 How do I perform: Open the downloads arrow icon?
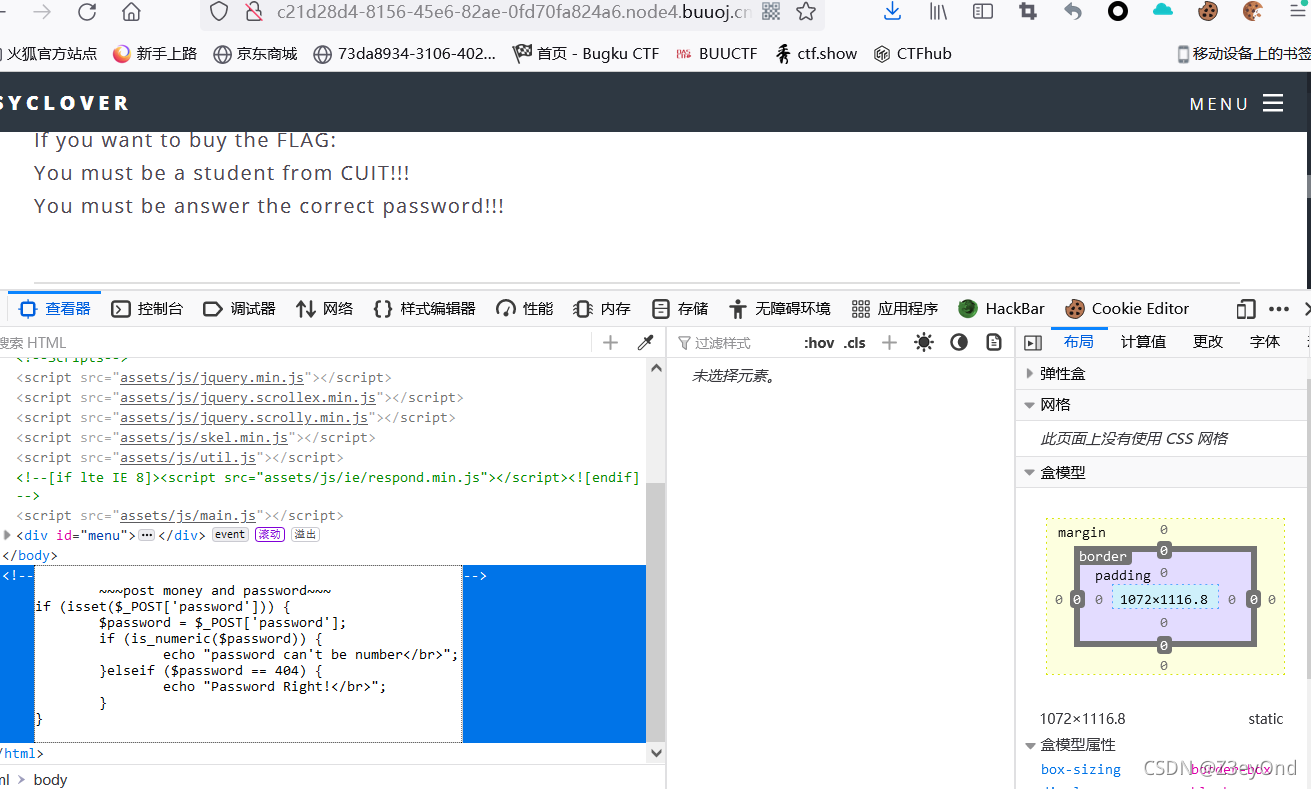893,11
